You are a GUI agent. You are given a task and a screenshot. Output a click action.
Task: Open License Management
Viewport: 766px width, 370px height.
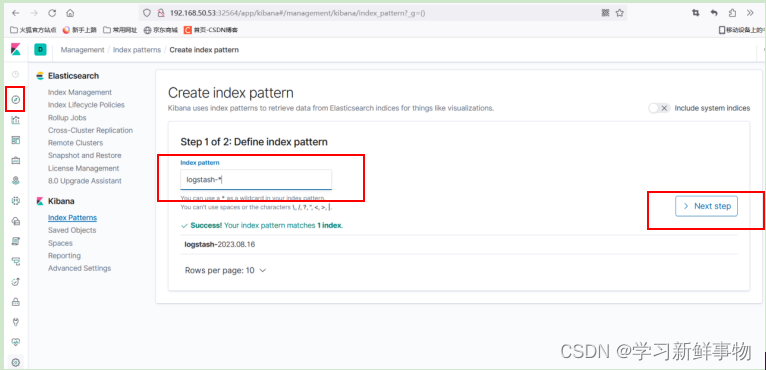tap(84, 168)
